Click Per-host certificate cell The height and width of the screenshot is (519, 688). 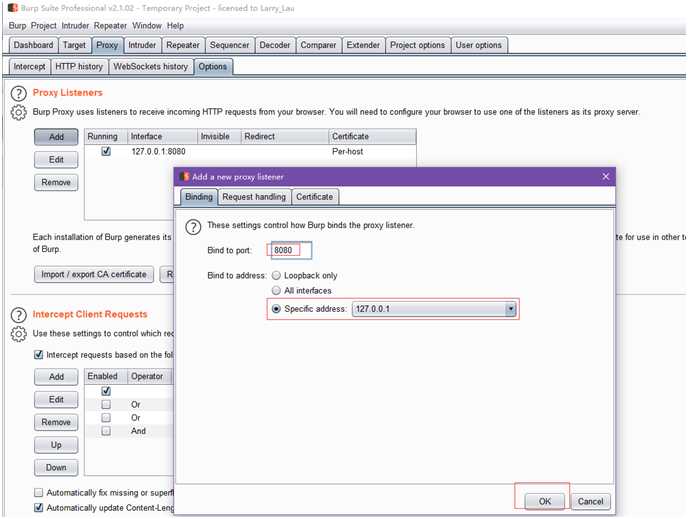coord(348,151)
